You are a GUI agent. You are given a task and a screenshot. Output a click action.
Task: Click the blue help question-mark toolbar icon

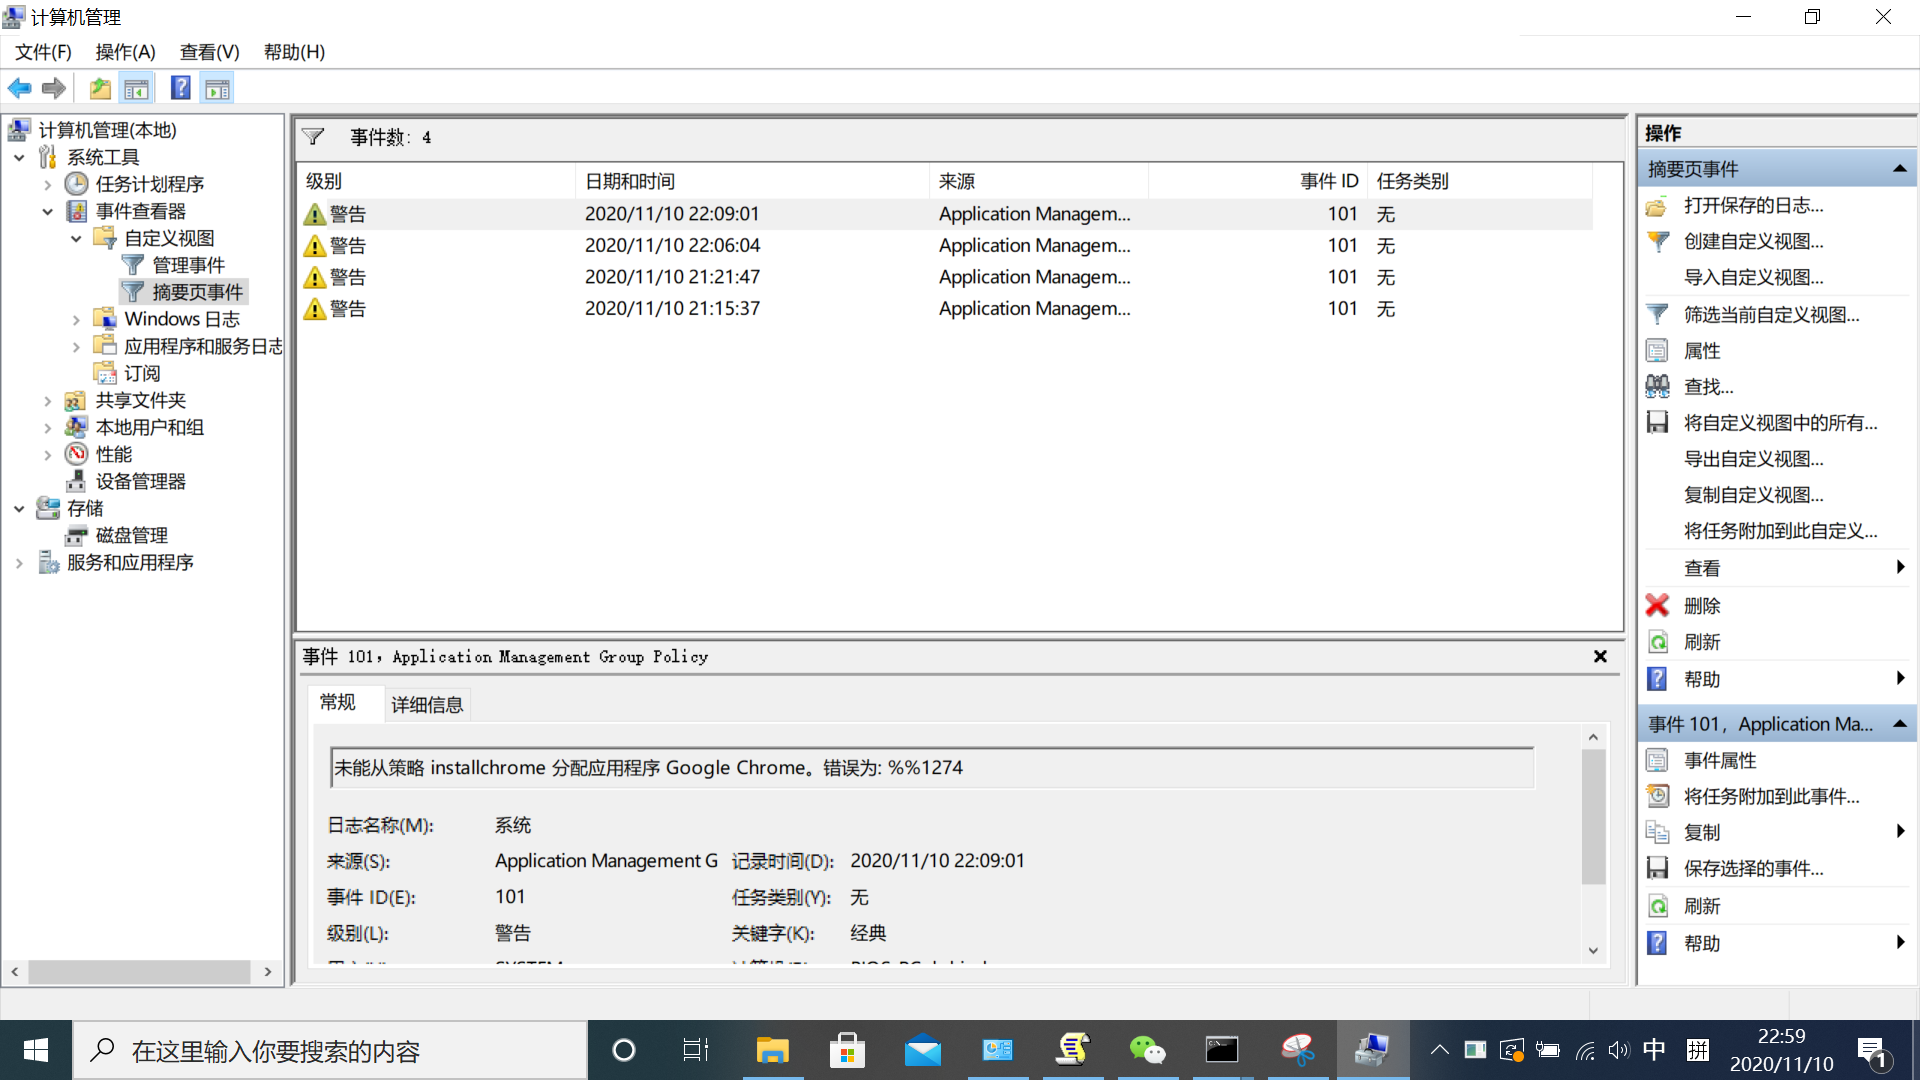(180, 89)
